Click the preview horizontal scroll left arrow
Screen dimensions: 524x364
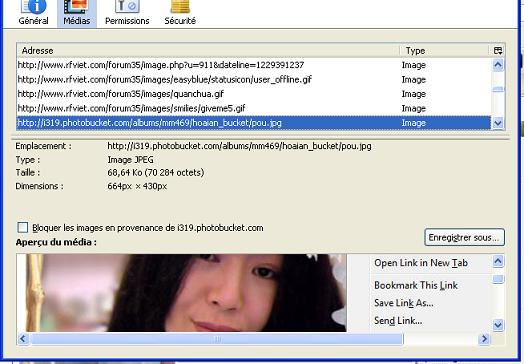click(x=23, y=339)
